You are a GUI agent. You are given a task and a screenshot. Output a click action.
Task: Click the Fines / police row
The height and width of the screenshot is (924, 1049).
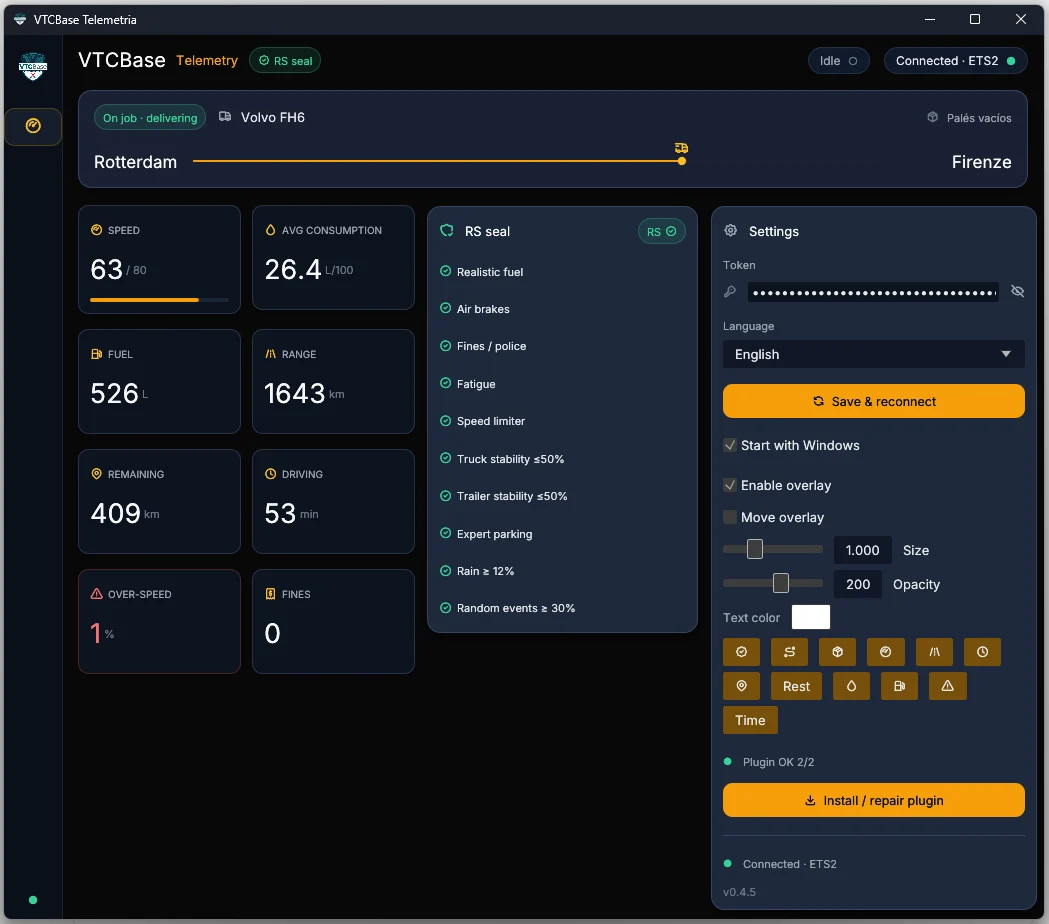(483, 346)
